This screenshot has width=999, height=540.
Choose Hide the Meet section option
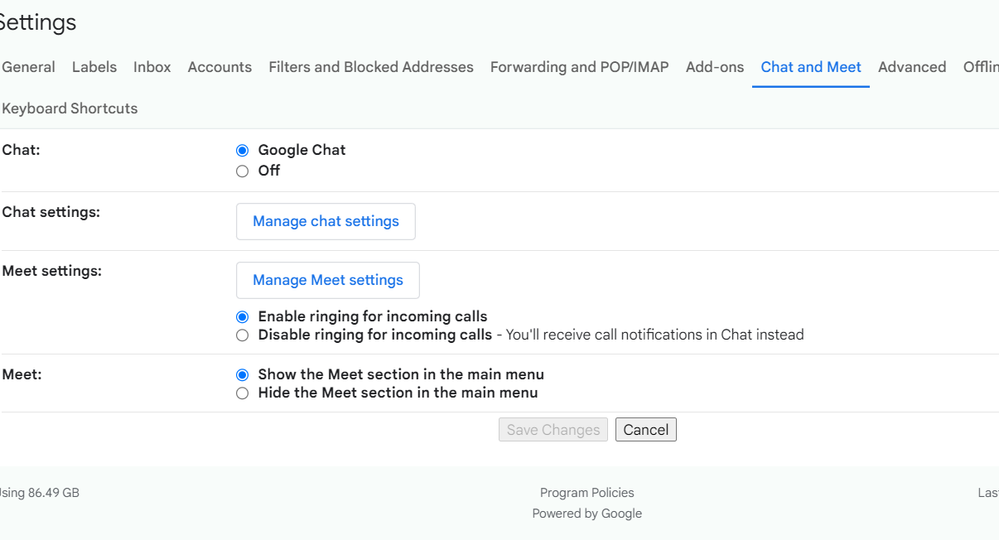[x=242, y=393]
